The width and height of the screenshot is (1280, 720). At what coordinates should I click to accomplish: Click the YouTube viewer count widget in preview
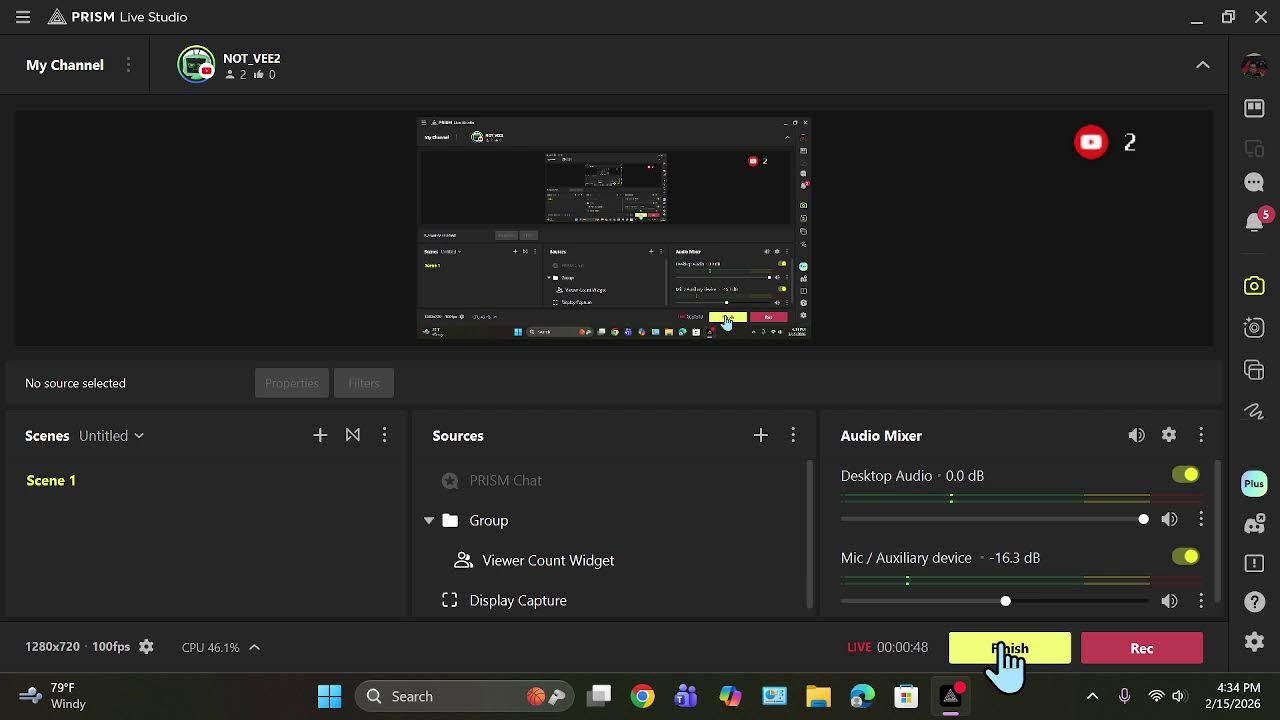point(1106,142)
